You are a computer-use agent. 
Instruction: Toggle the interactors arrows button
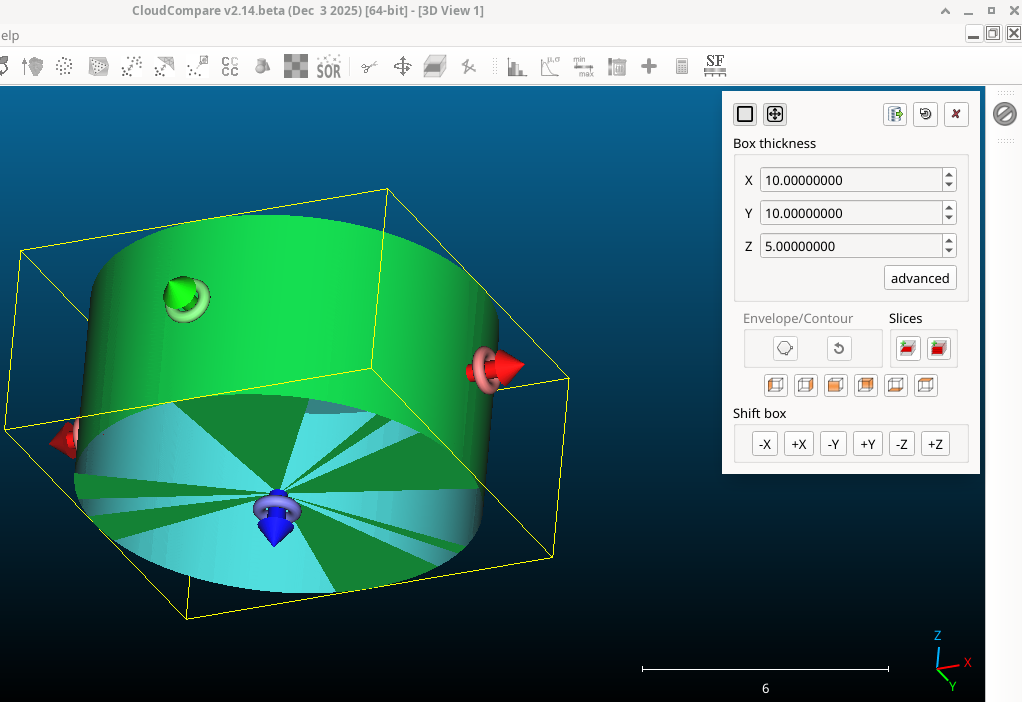click(x=775, y=114)
